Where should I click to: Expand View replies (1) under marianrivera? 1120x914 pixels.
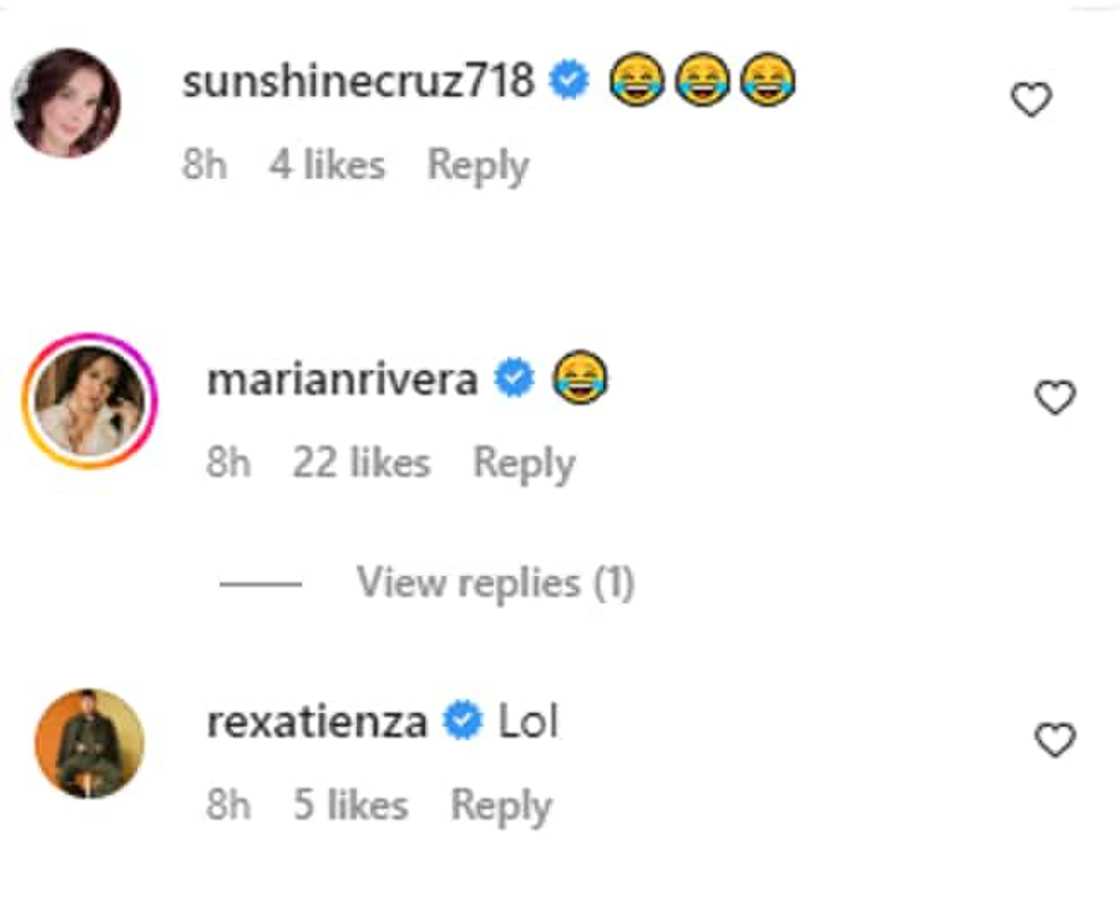495,583
